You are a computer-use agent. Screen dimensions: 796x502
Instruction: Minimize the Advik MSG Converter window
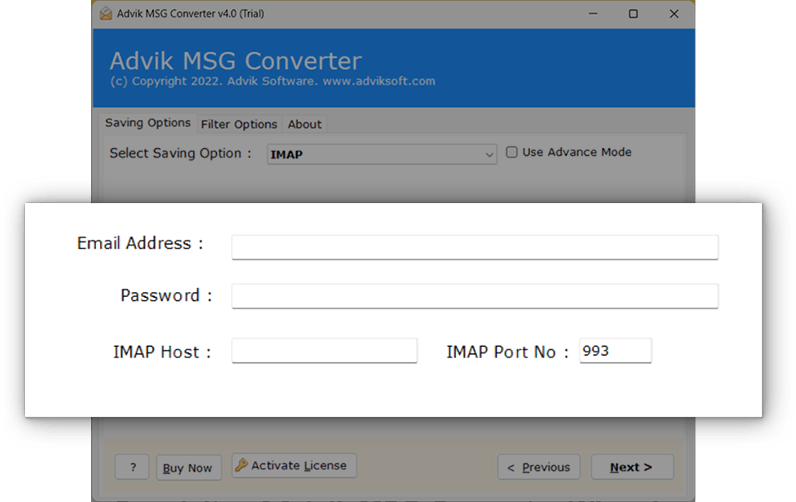click(x=593, y=14)
